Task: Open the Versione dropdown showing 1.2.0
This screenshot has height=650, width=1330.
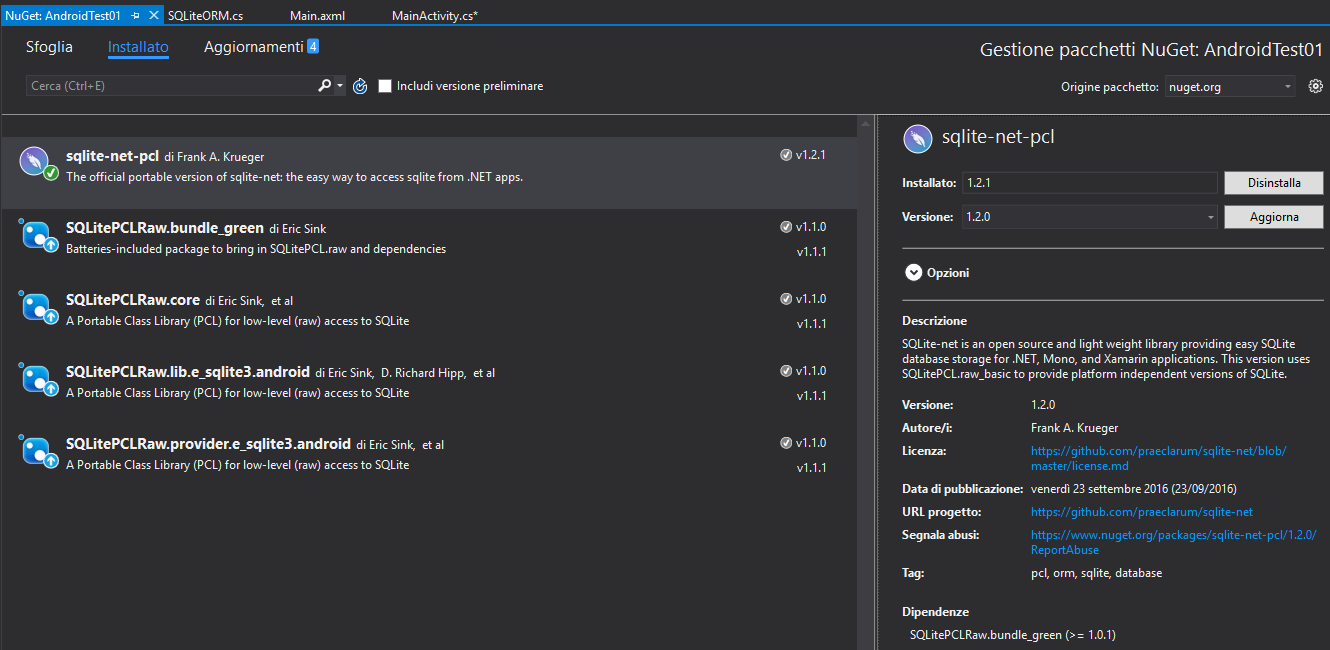Action: 1089,217
